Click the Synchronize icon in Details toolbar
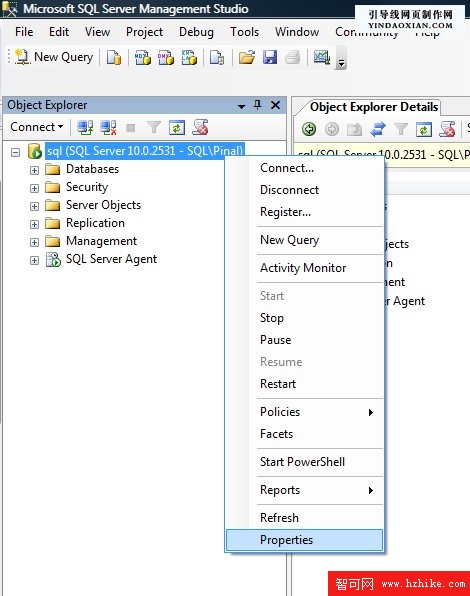This screenshot has width=470, height=596. point(378,129)
